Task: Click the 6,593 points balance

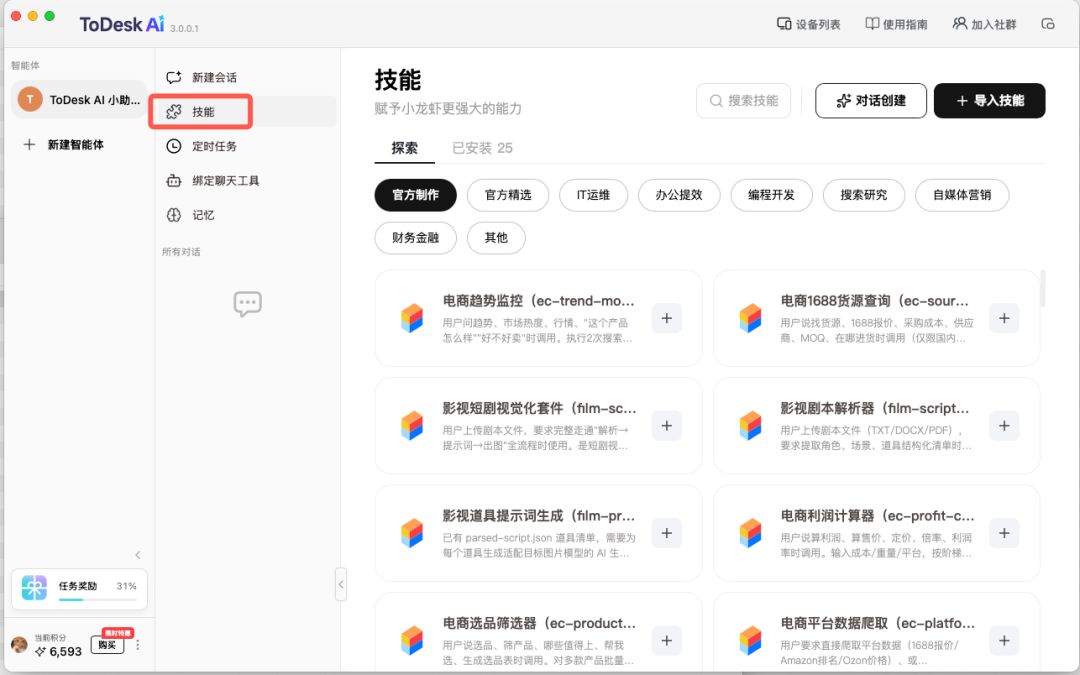Action: point(59,652)
